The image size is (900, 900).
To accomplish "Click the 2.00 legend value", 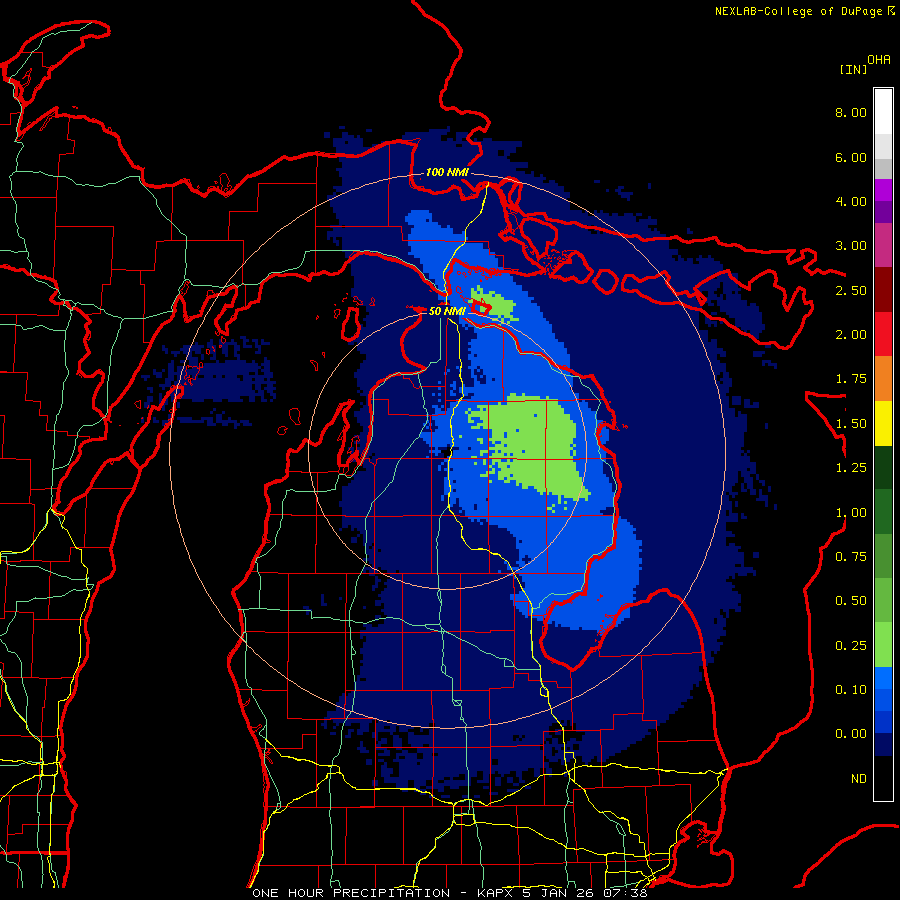I will point(851,335).
